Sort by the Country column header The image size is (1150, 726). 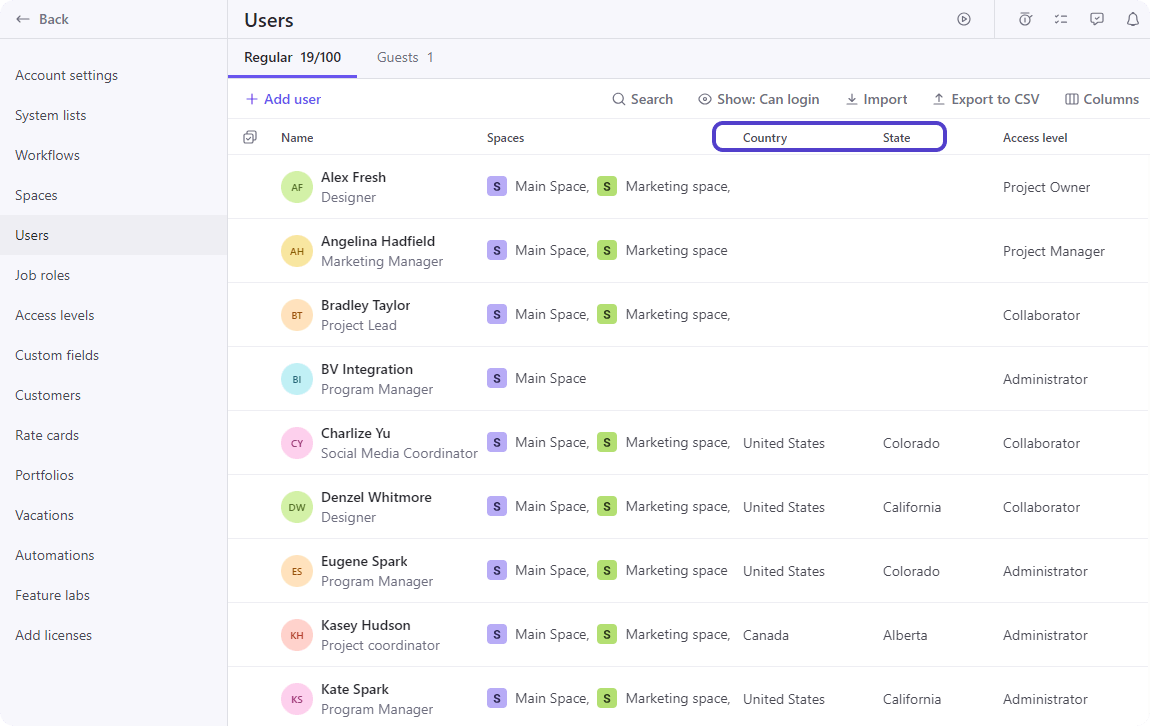pos(765,138)
